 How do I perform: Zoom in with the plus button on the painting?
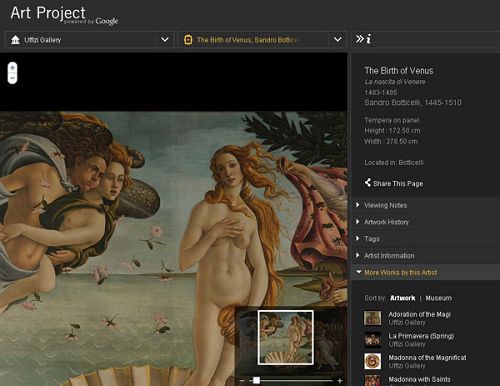(12, 68)
